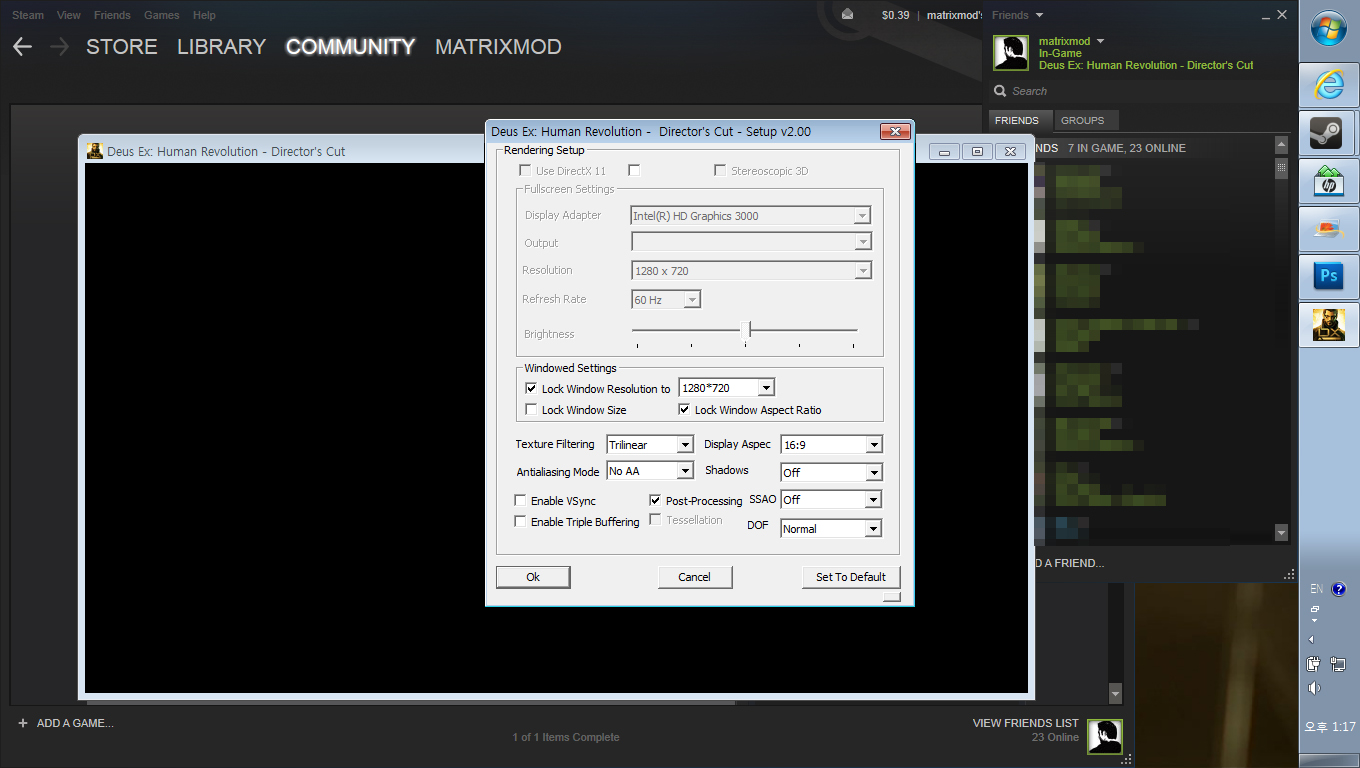Viewport: 1360px width, 768px height.
Task: Confirm settings with the Ok button
Action: pos(533,577)
